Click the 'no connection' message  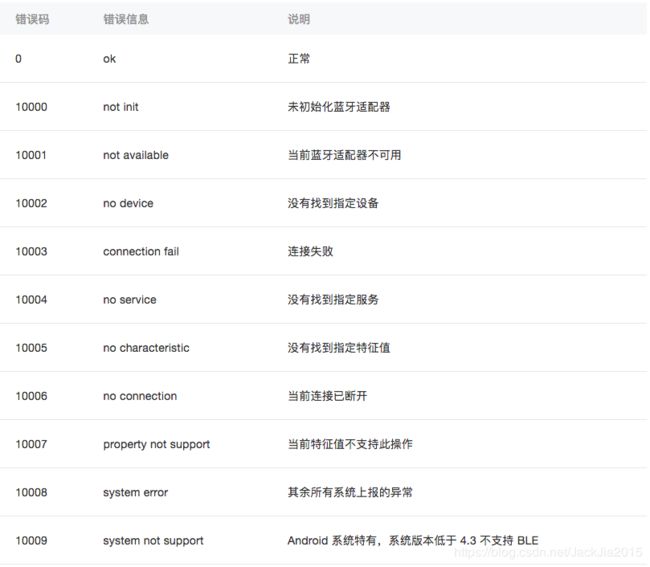[140, 396]
